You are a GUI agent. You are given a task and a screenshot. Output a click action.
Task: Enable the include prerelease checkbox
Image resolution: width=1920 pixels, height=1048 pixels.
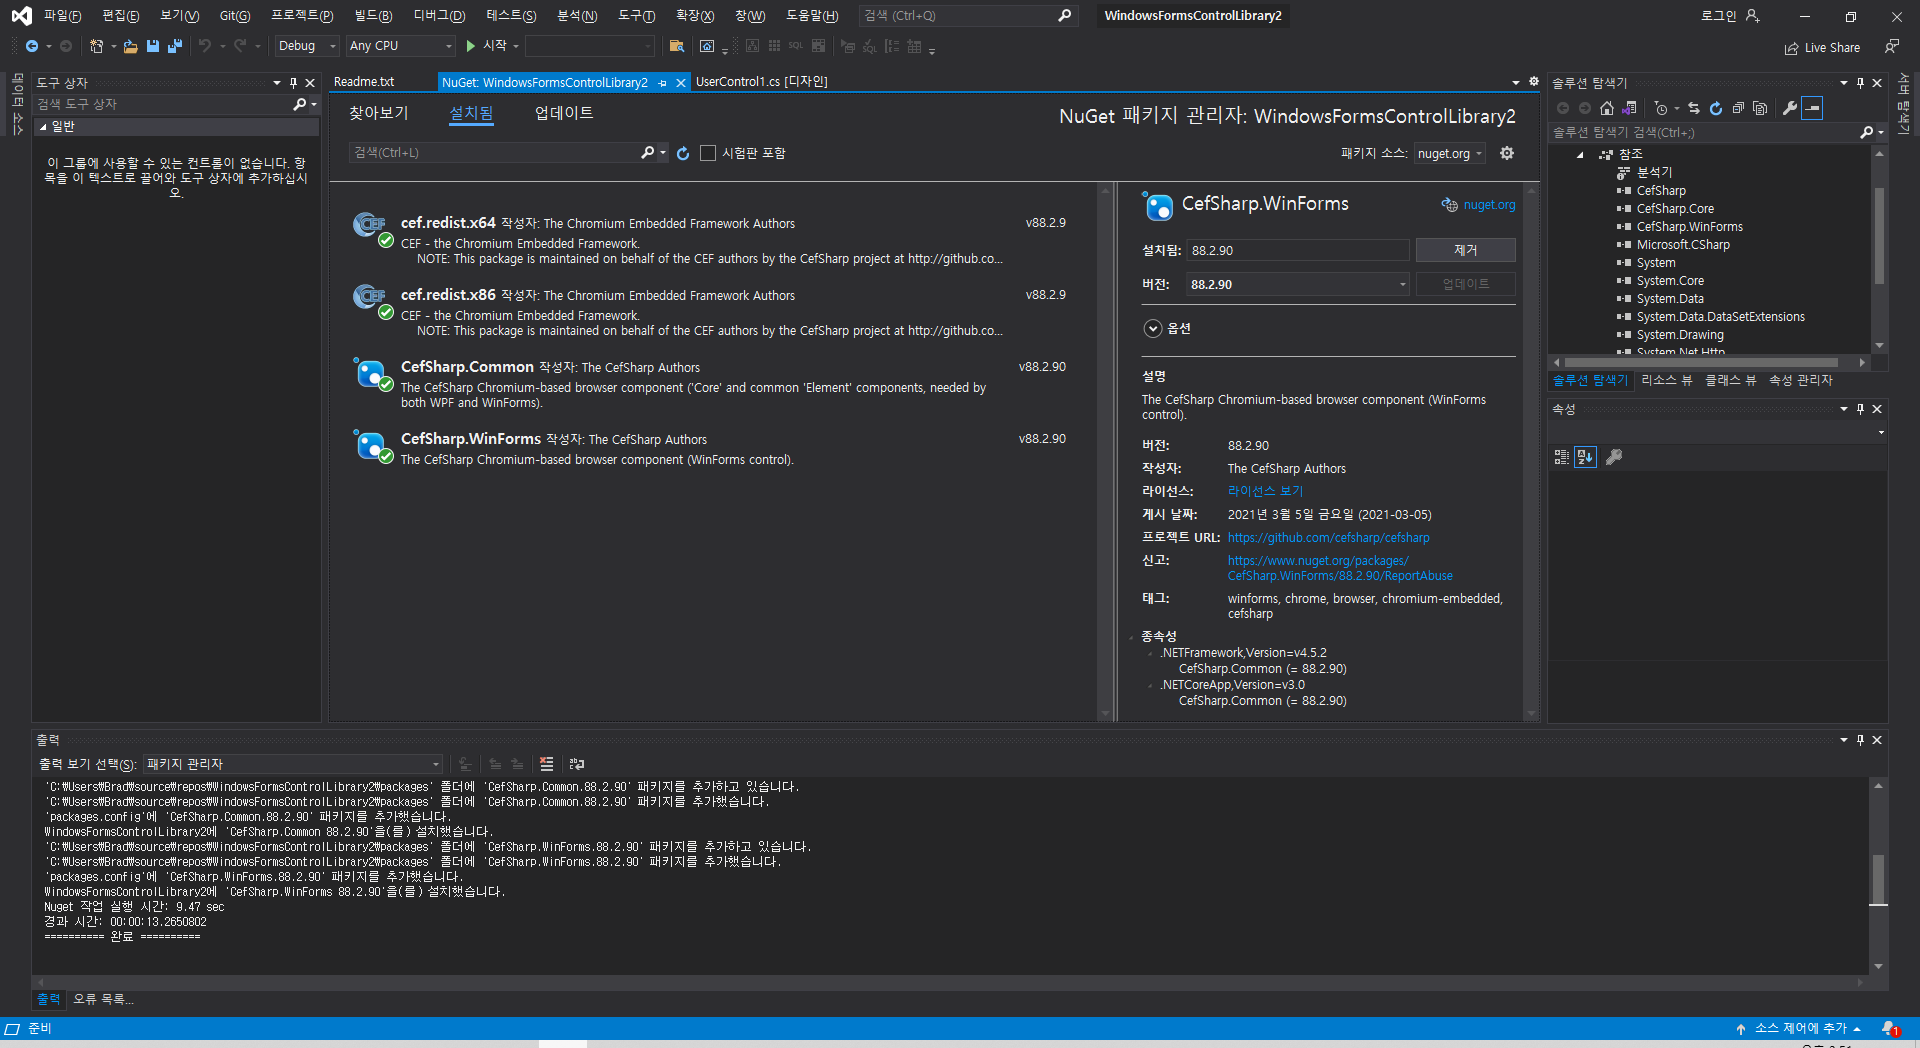click(x=708, y=153)
